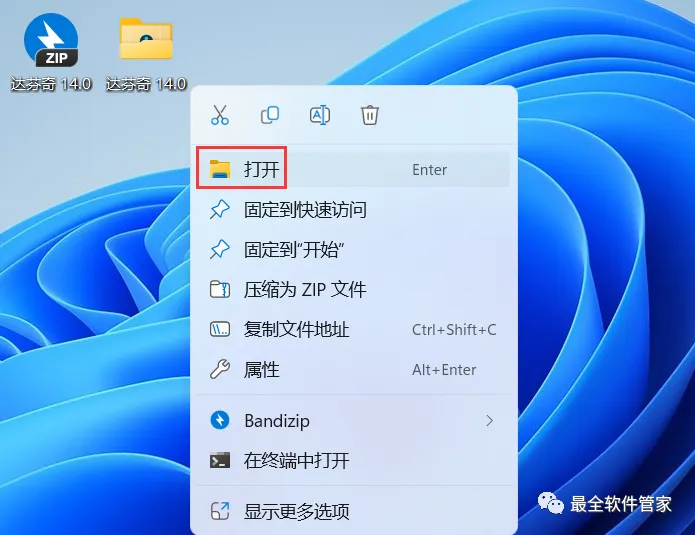The height and width of the screenshot is (535, 695).
Task: Click the pin icon beside 固定到"开始"
Action: 220,250
